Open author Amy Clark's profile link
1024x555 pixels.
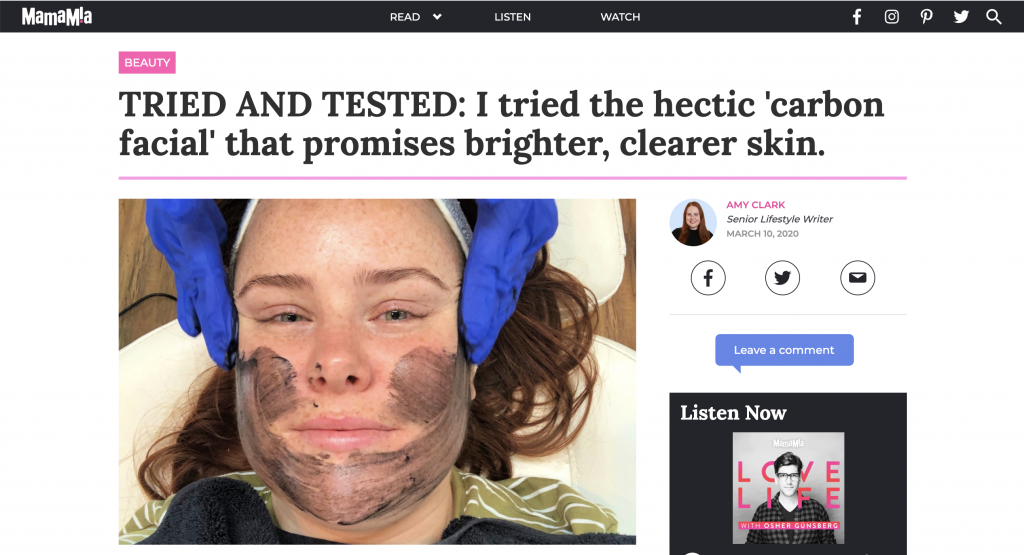click(756, 205)
